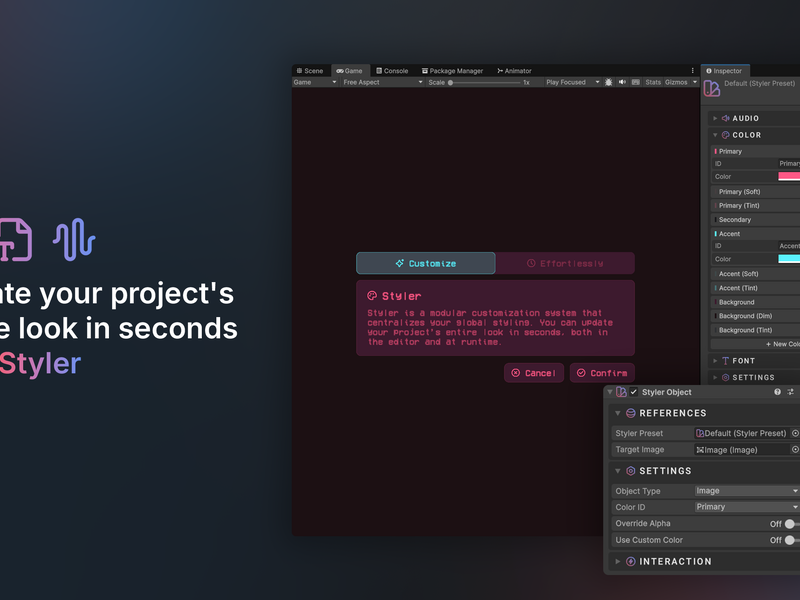800x600 pixels.
Task: Click the Styler Object Settings hexagon icon
Action: tap(631, 471)
